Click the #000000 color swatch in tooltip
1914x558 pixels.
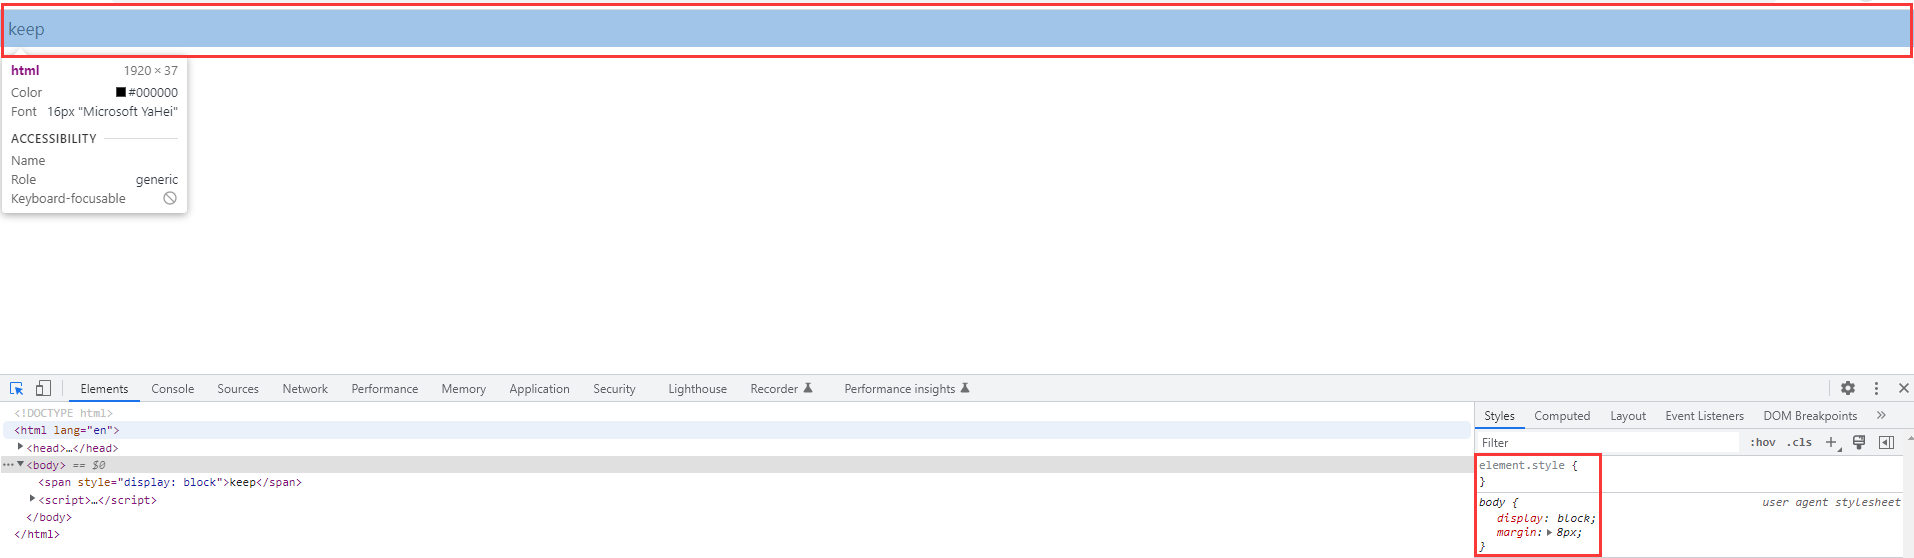tap(121, 92)
